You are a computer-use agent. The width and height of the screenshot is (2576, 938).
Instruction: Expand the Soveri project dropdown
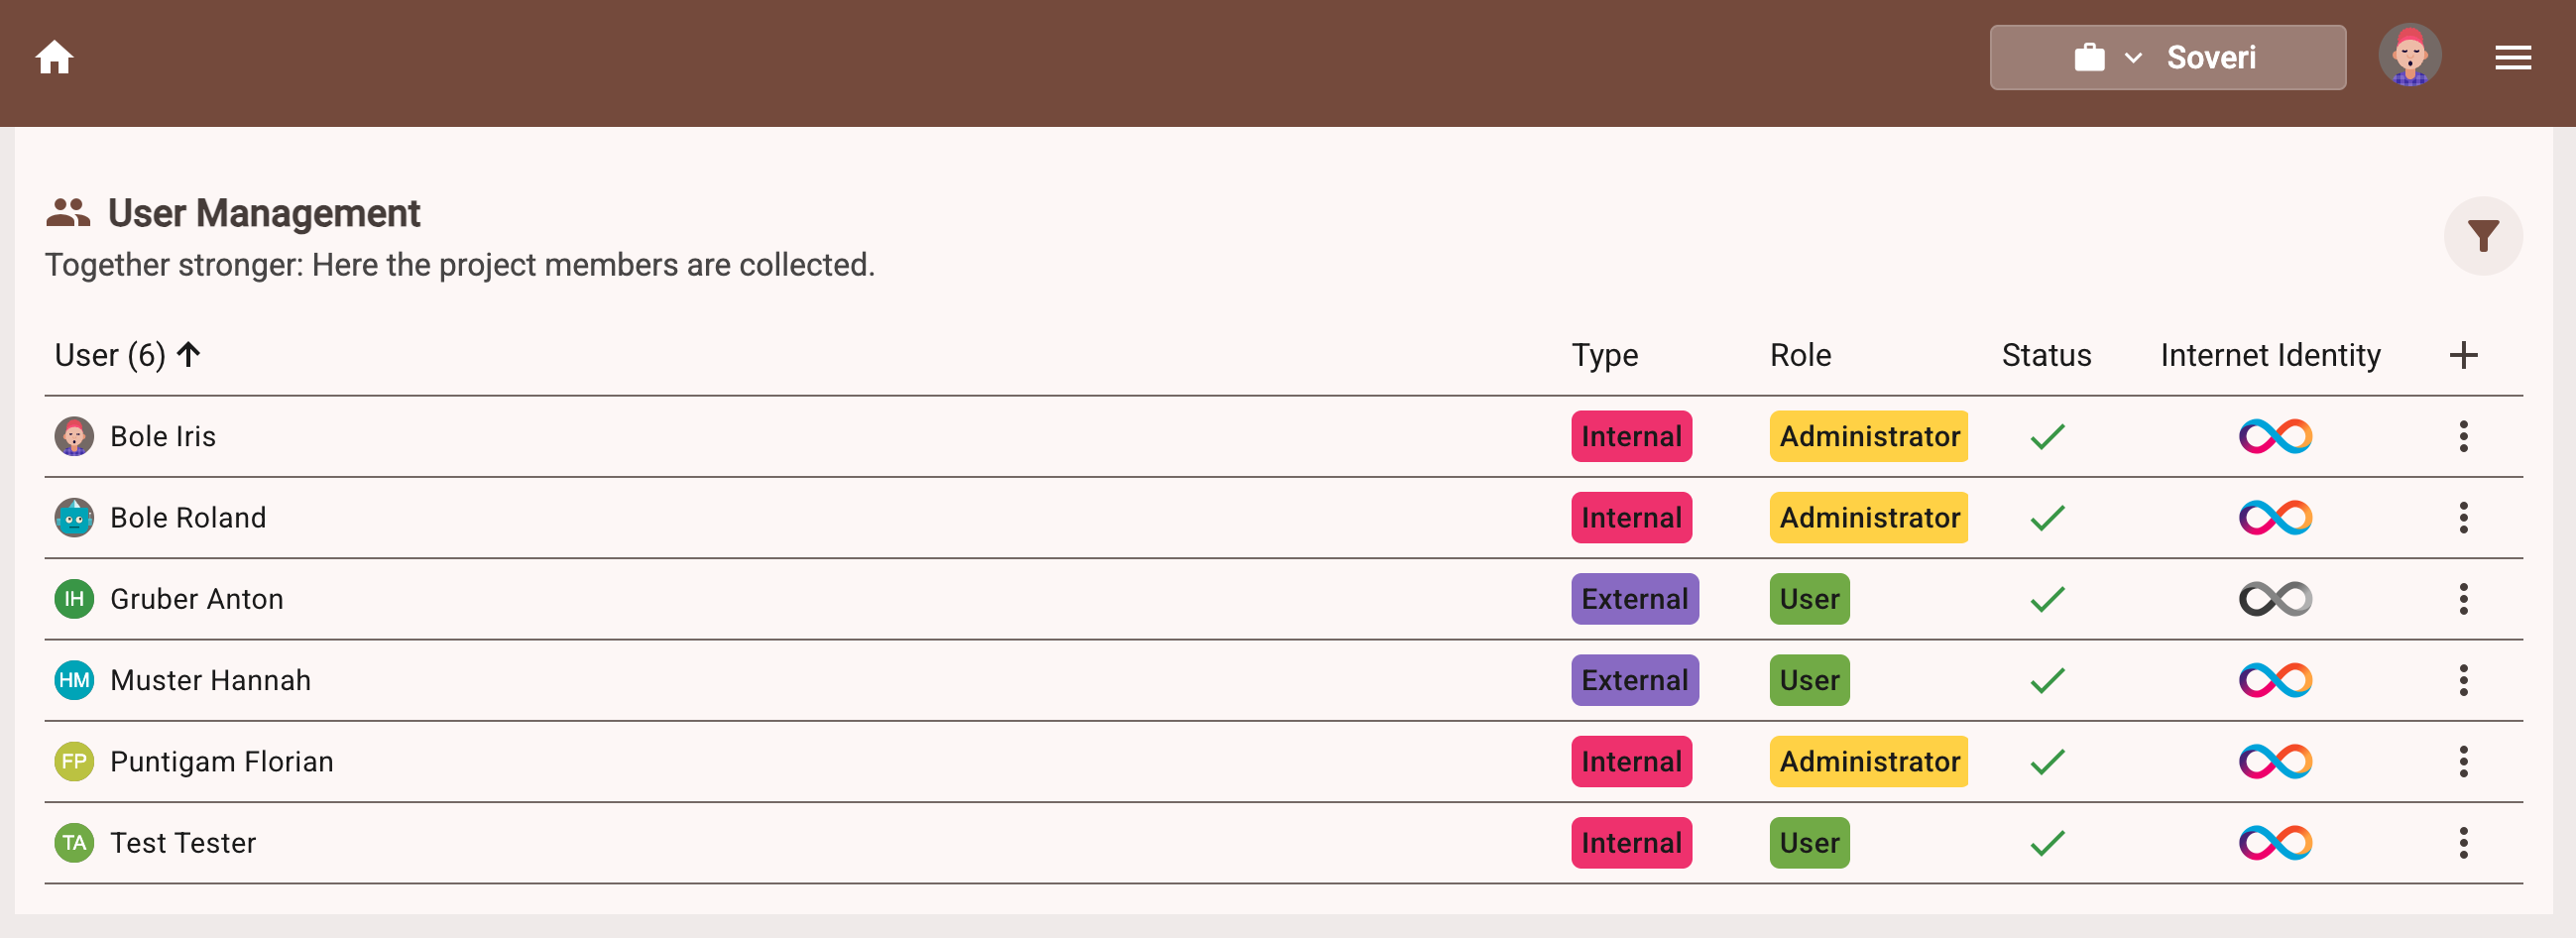point(2167,57)
